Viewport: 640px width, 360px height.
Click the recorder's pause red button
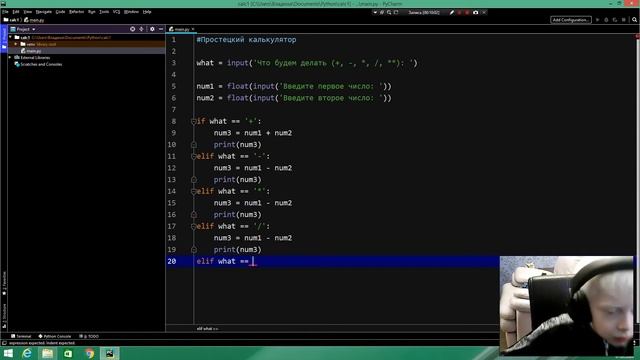pyautogui.click(x=460, y=12)
